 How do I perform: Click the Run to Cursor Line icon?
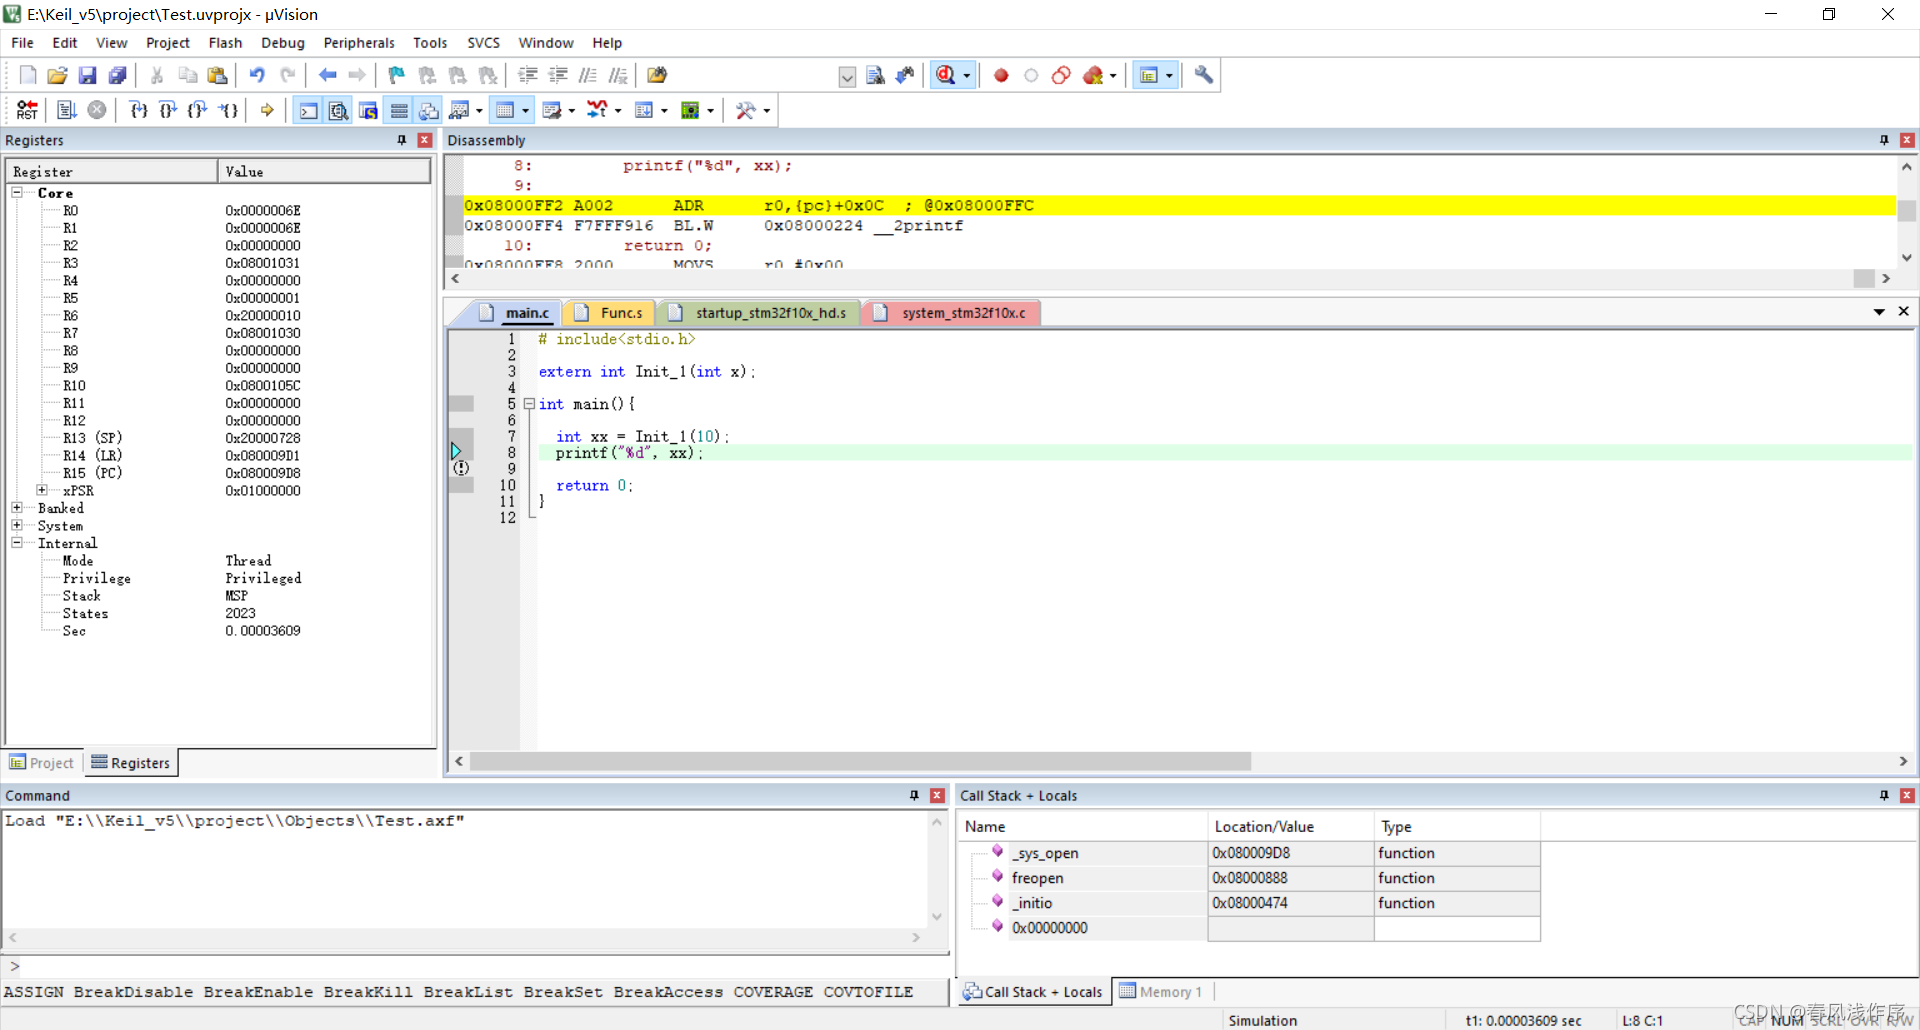[229, 110]
